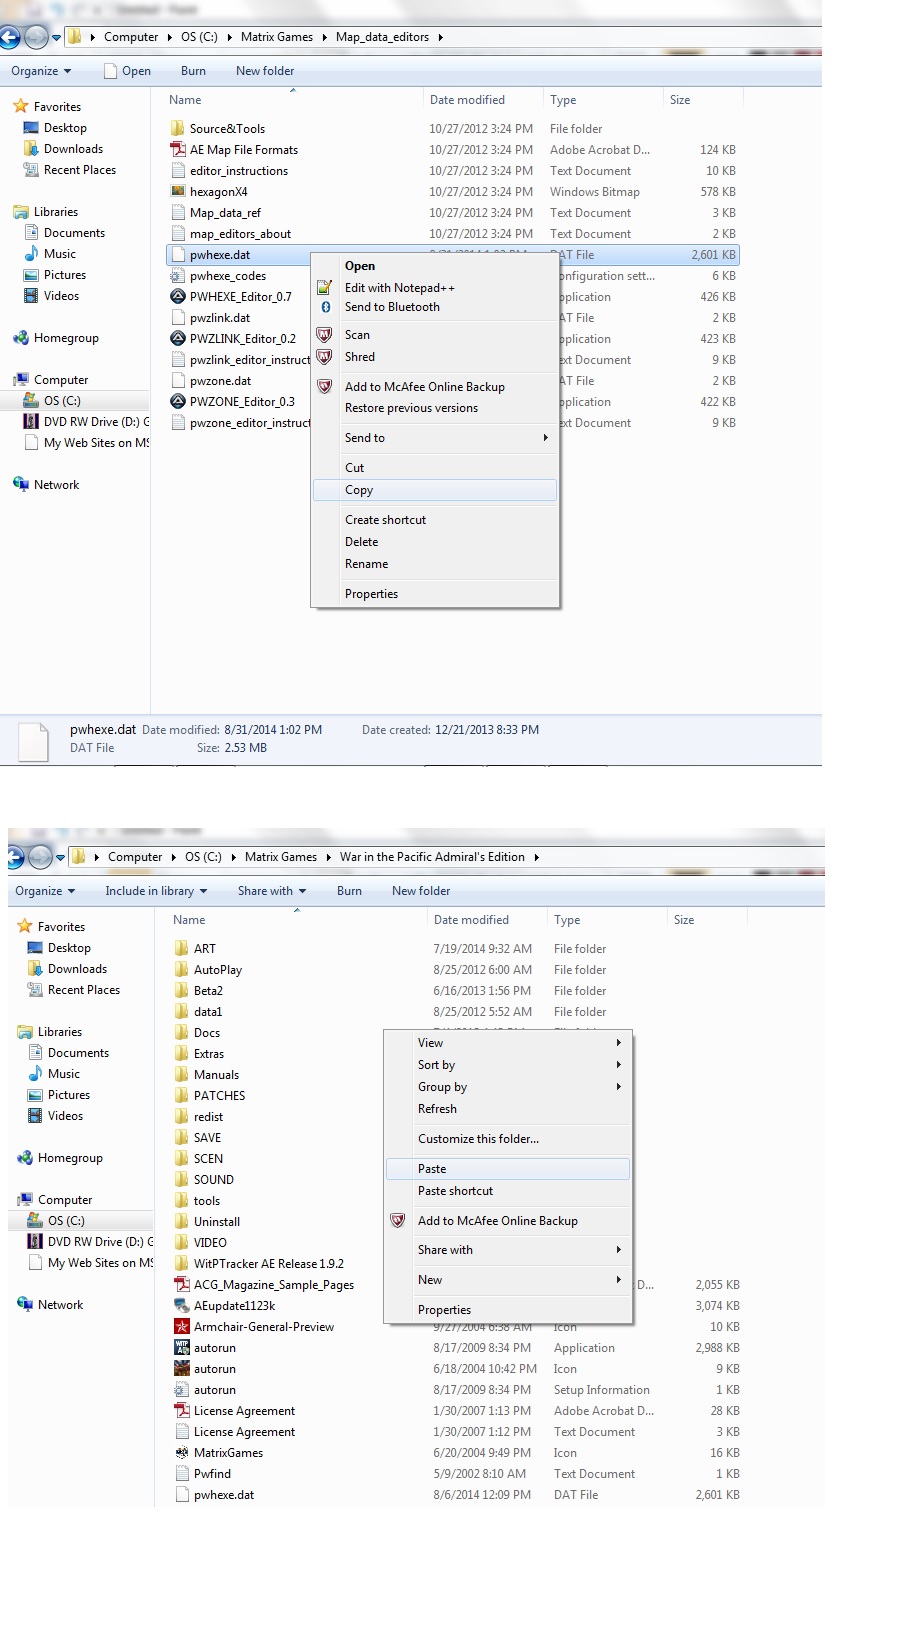
Task: Click the Bluetooth icon in context menu
Action: 325,307
